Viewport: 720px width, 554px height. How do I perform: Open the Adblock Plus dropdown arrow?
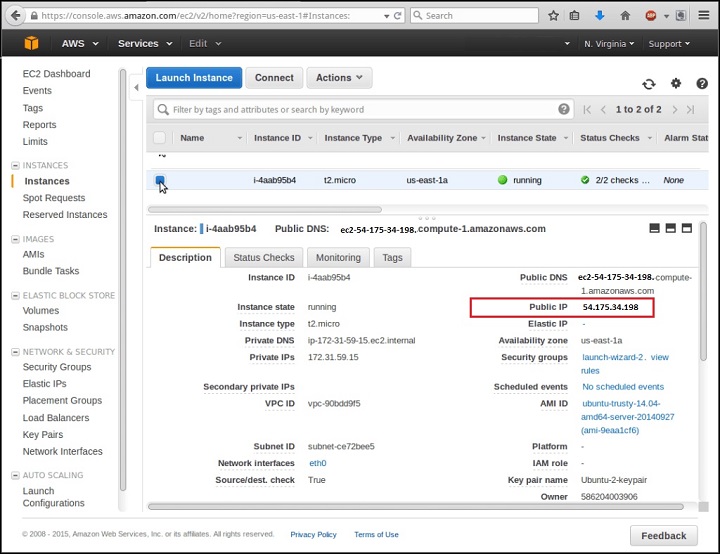tap(666, 16)
